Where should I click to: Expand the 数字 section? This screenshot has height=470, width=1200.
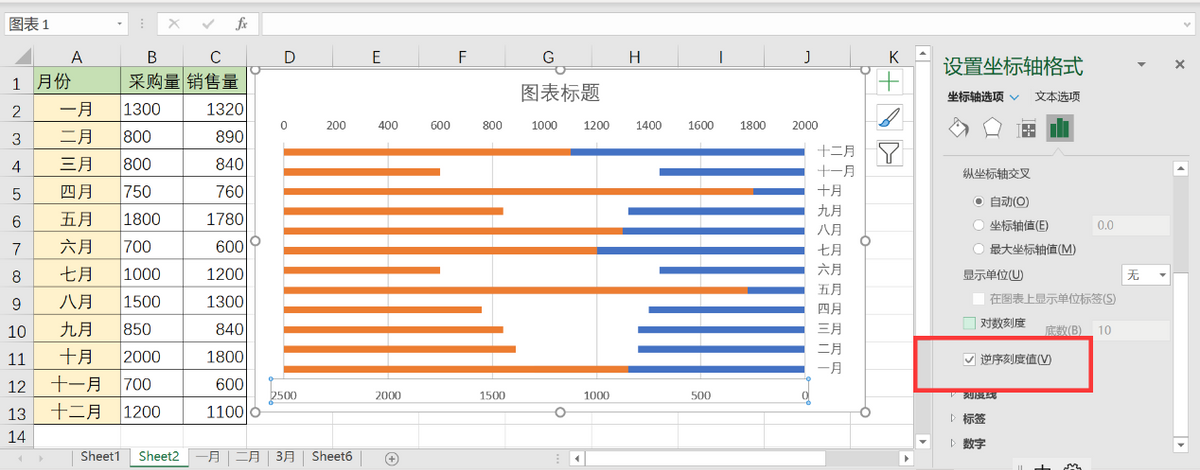tap(952, 443)
